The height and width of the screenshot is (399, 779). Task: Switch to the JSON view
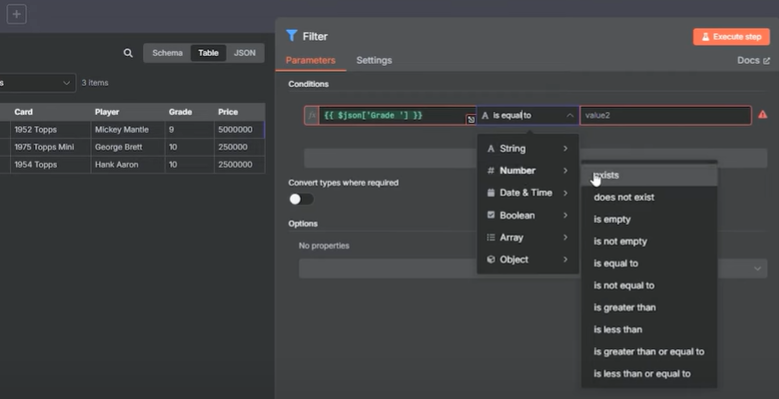[244, 53]
